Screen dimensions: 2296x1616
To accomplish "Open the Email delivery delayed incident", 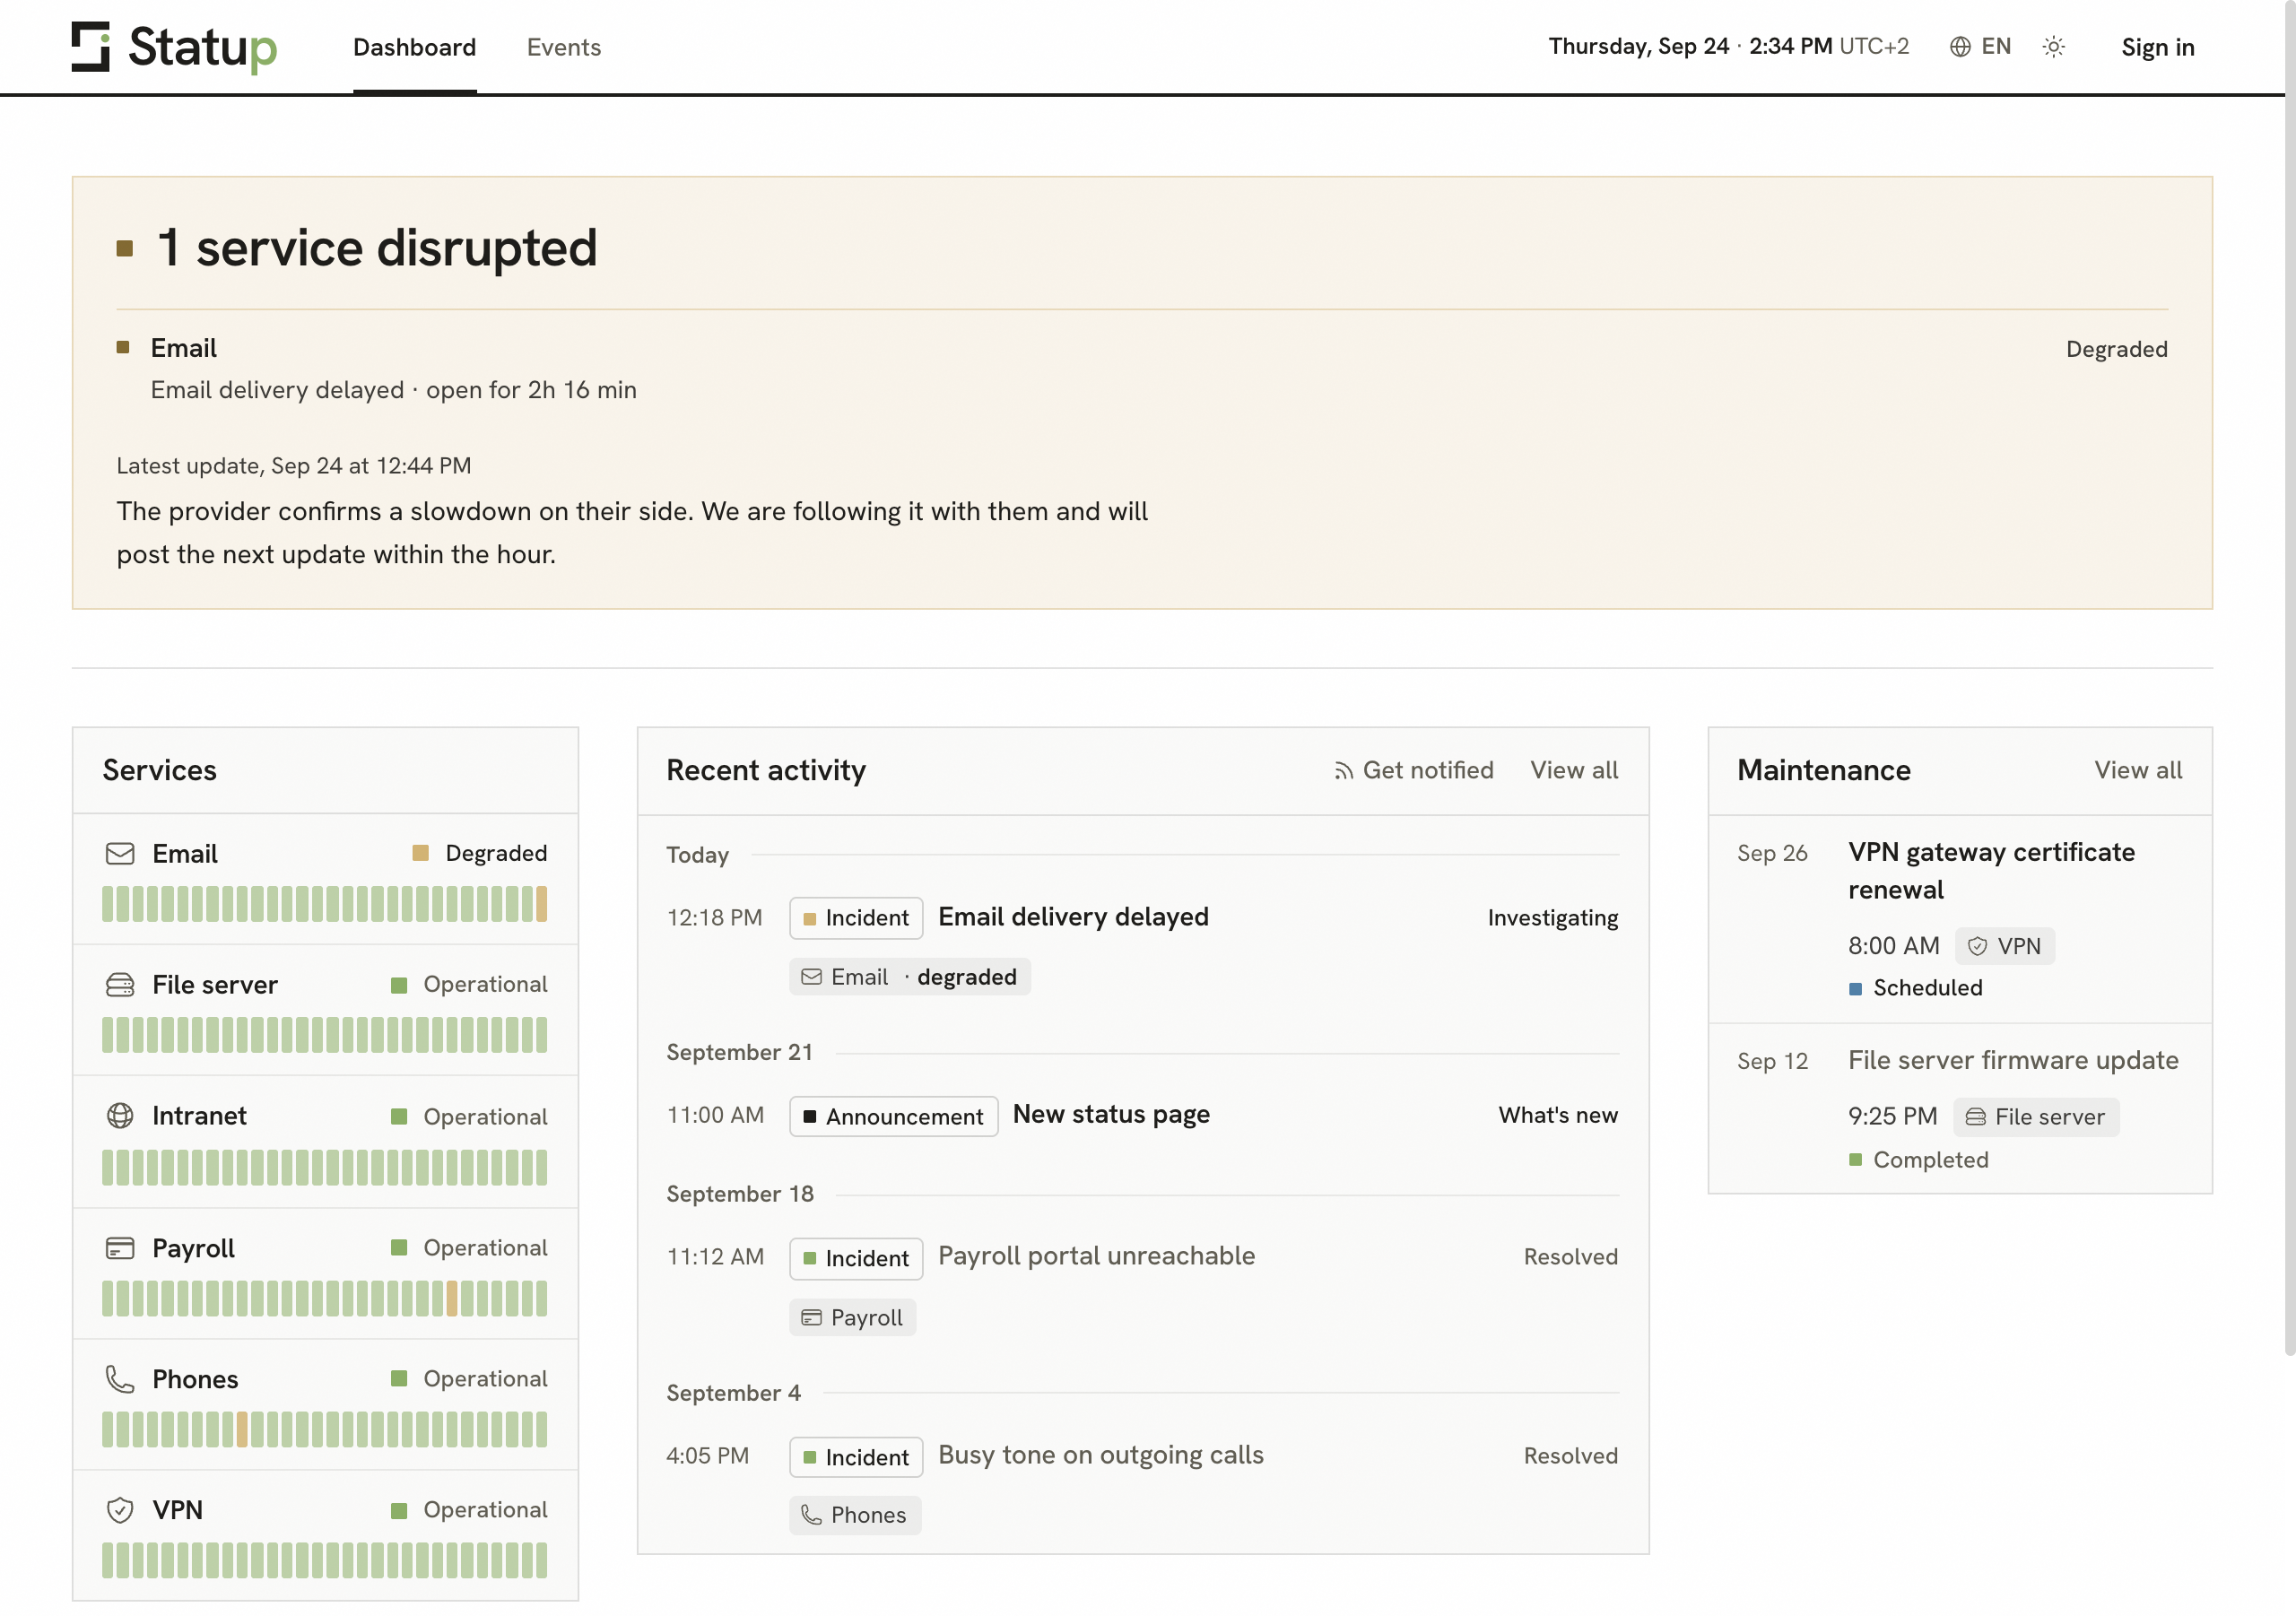I will [x=1073, y=917].
